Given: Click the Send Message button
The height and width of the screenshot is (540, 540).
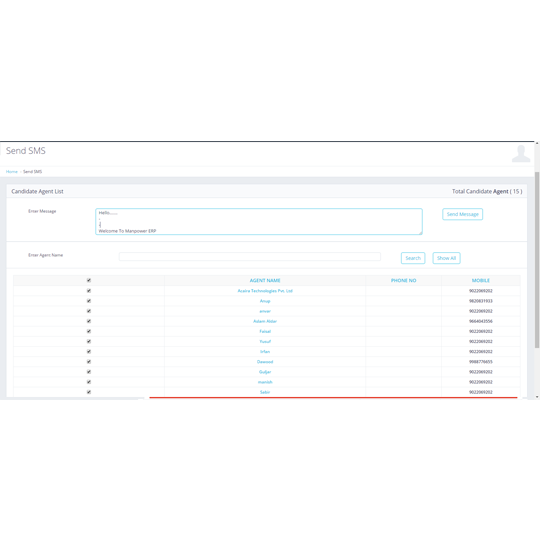Looking at the screenshot, I should click(x=463, y=214).
